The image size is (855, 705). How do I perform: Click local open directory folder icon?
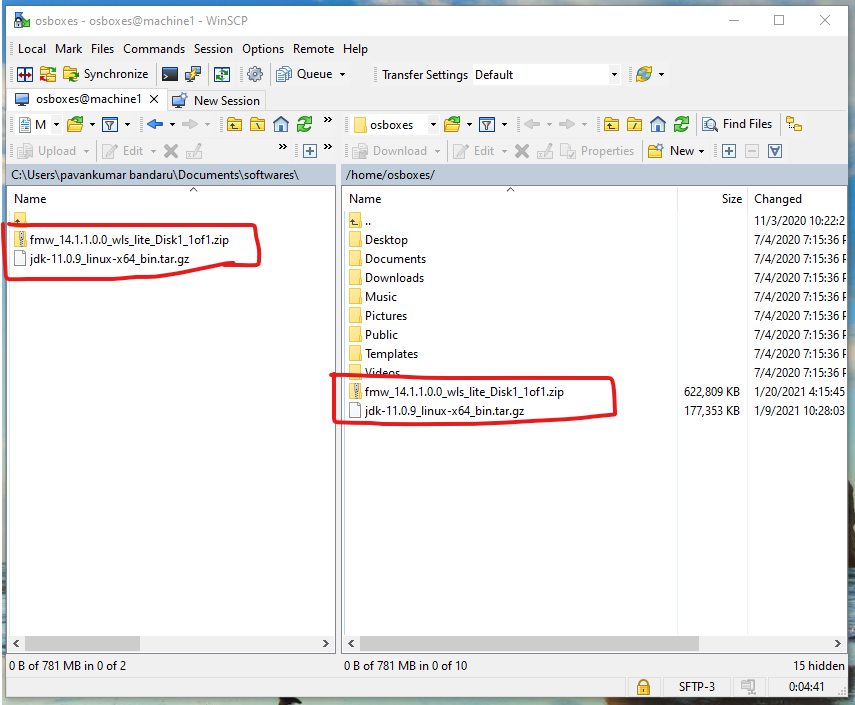pyautogui.click(x=75, y=125)
